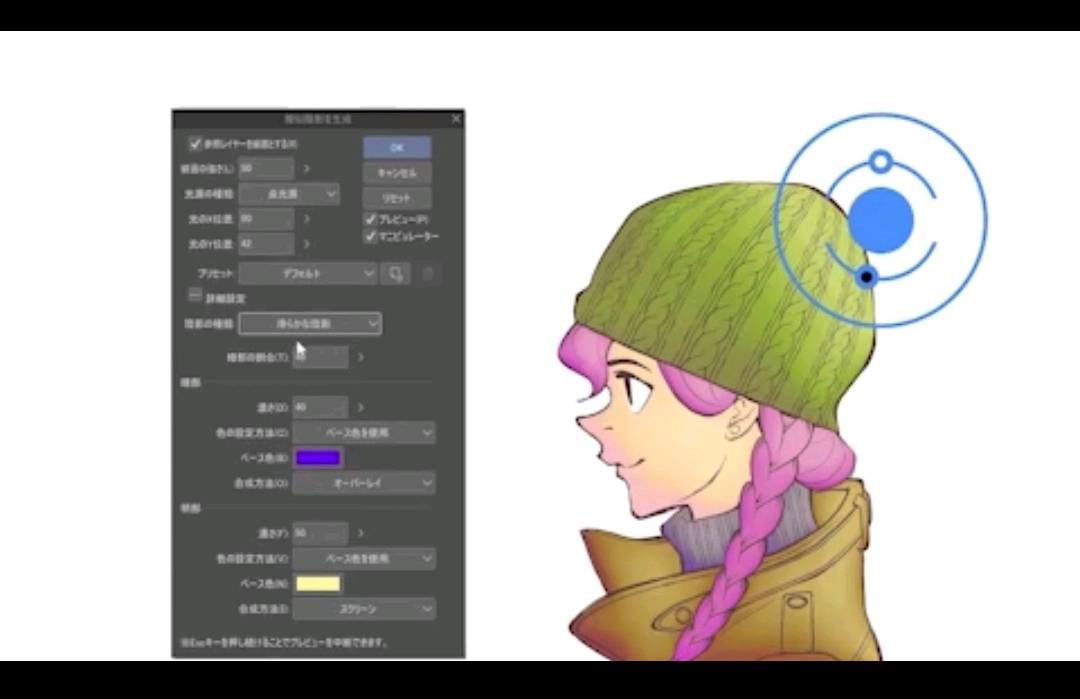Image resolution: width=1080 pixels, height=699 pixels.
Task: Click the large blue light source circle on canvas
Action: [x=881, y=220]
